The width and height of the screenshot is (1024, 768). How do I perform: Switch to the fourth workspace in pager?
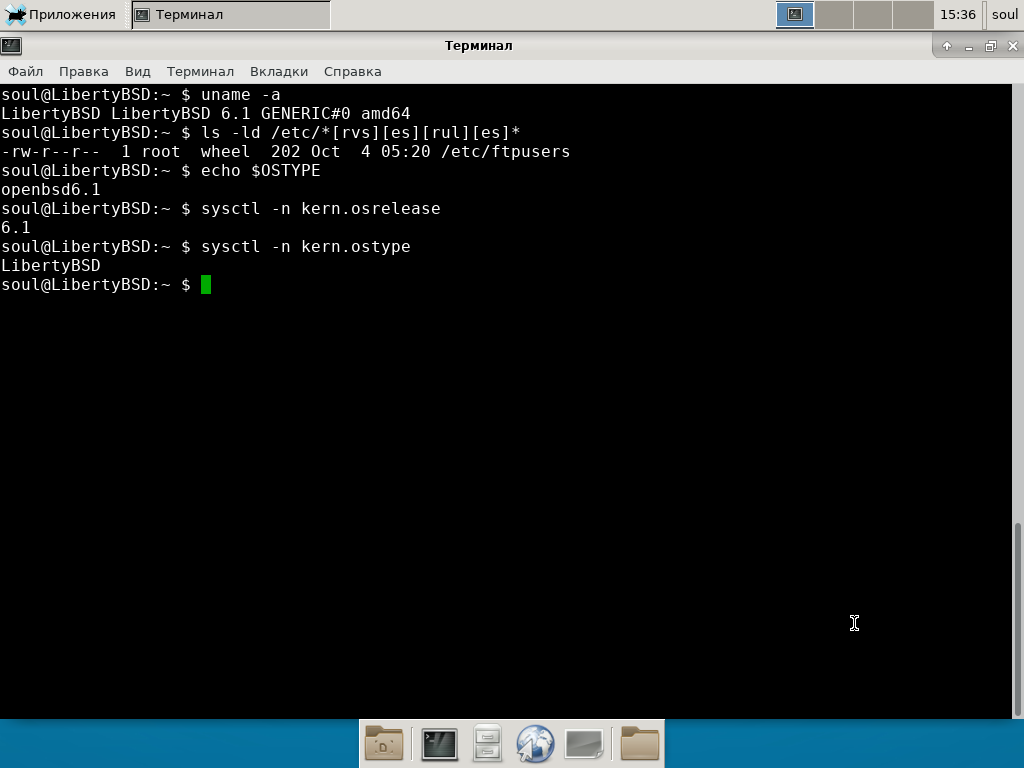point(912,14)
